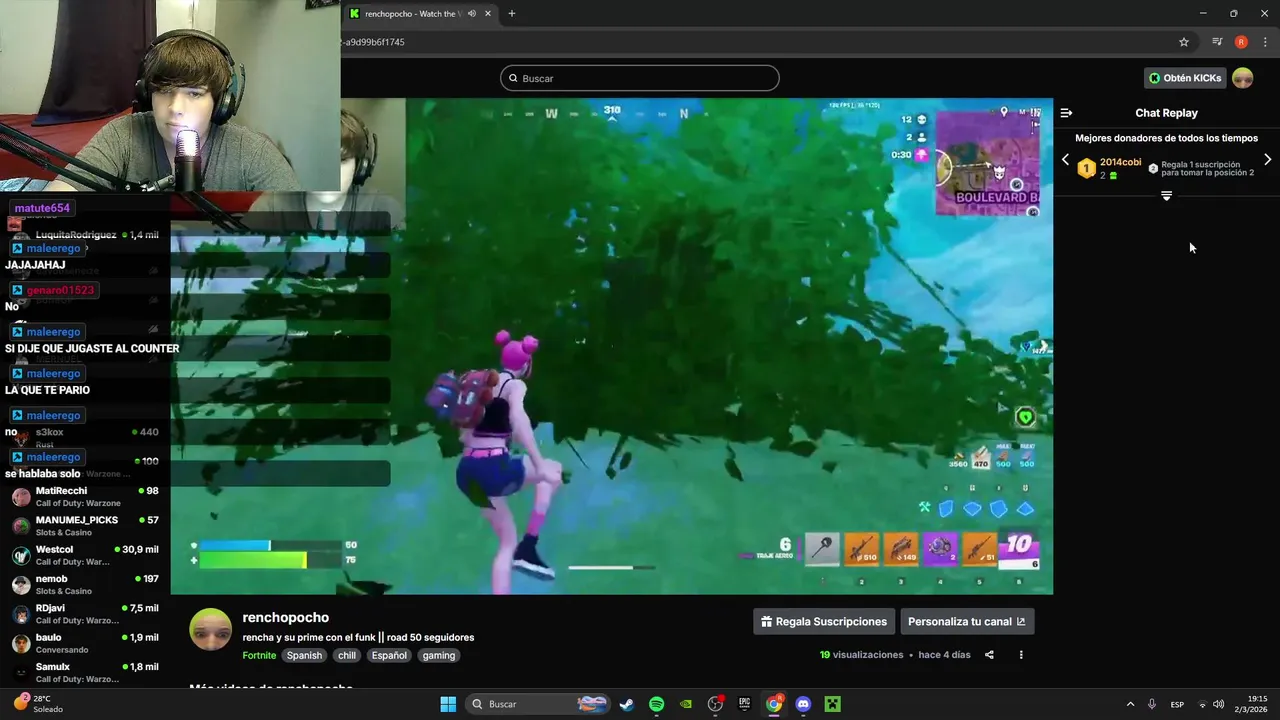Open renchopocho channel avatar
1280x720 pixels.
pyautogui.click(x=210, y=630)
